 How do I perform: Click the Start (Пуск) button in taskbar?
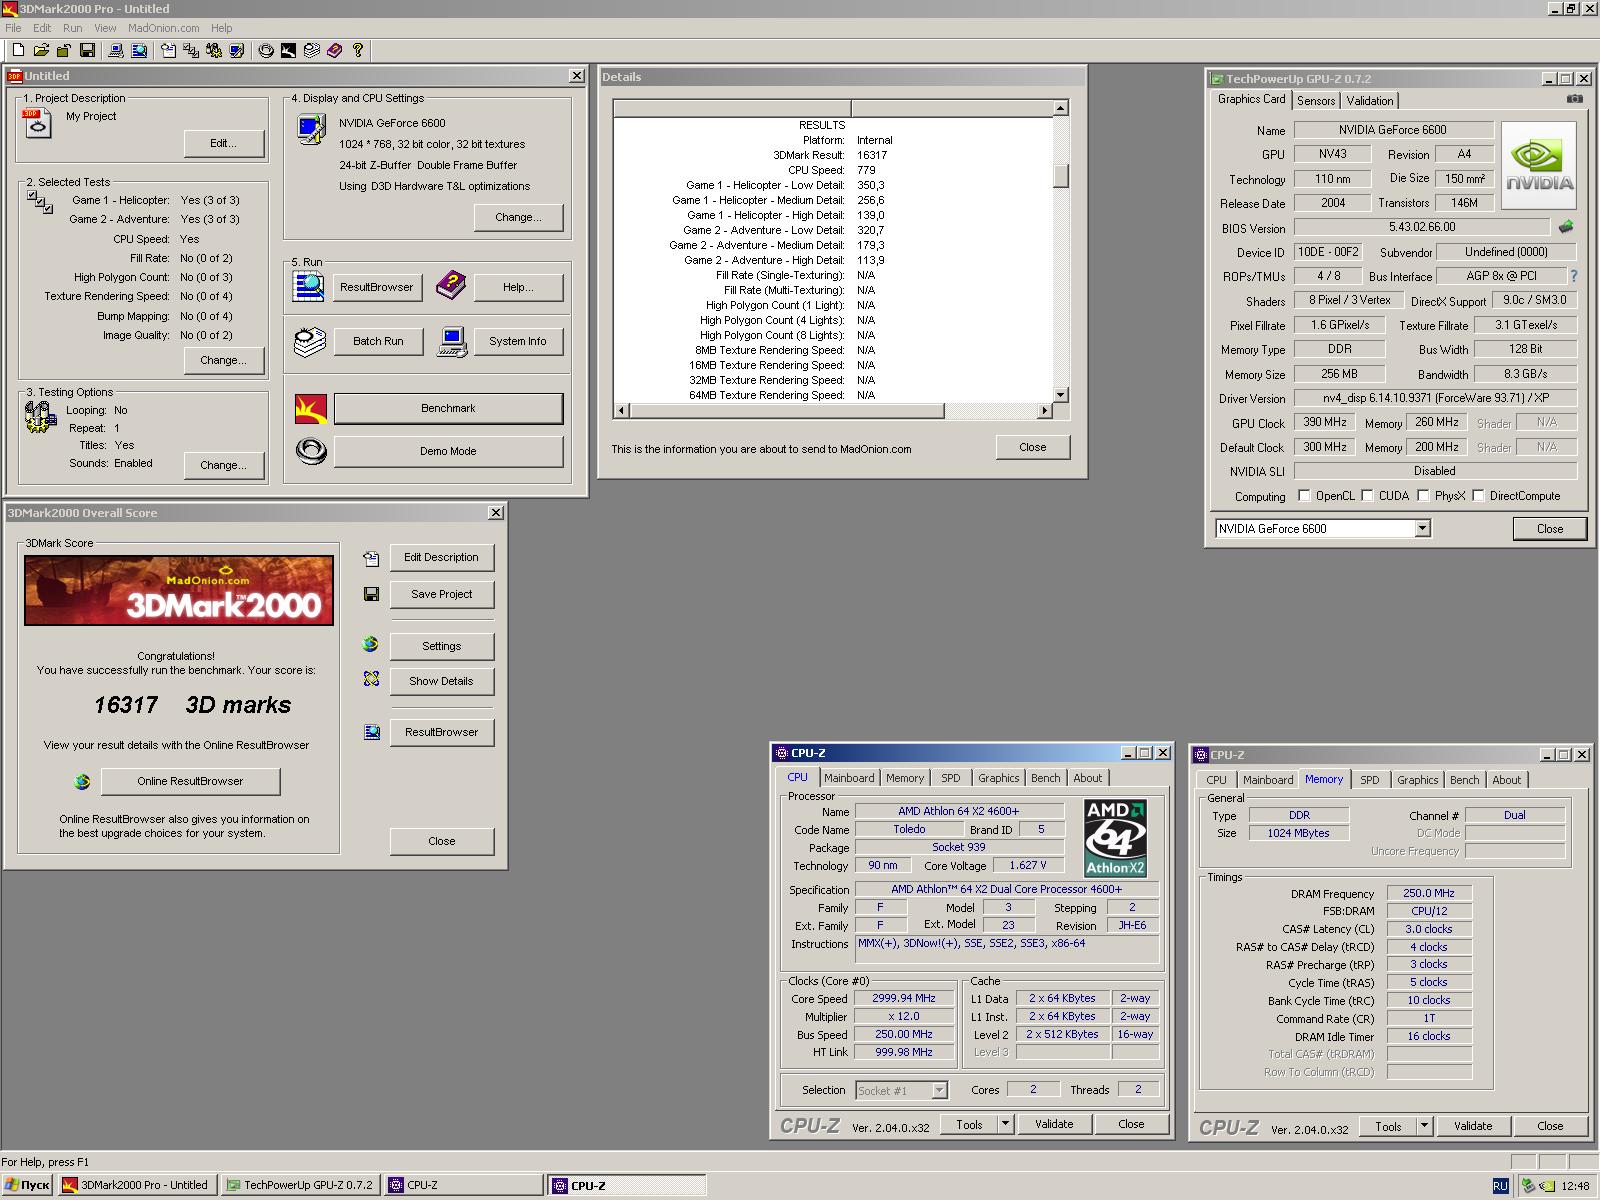tap(27, 1185)
